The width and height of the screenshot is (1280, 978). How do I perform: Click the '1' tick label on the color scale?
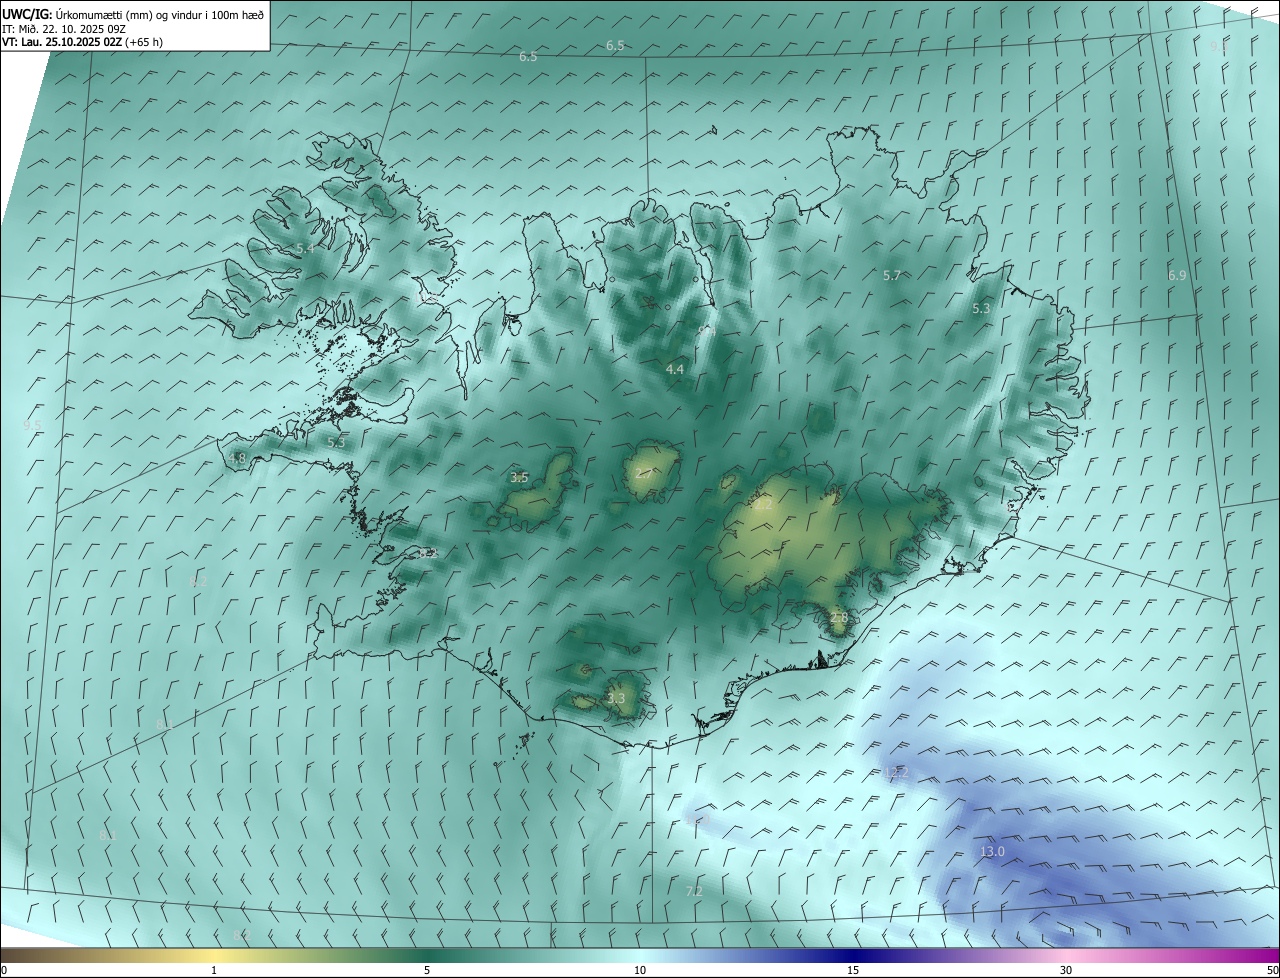[x=214, y=970]
